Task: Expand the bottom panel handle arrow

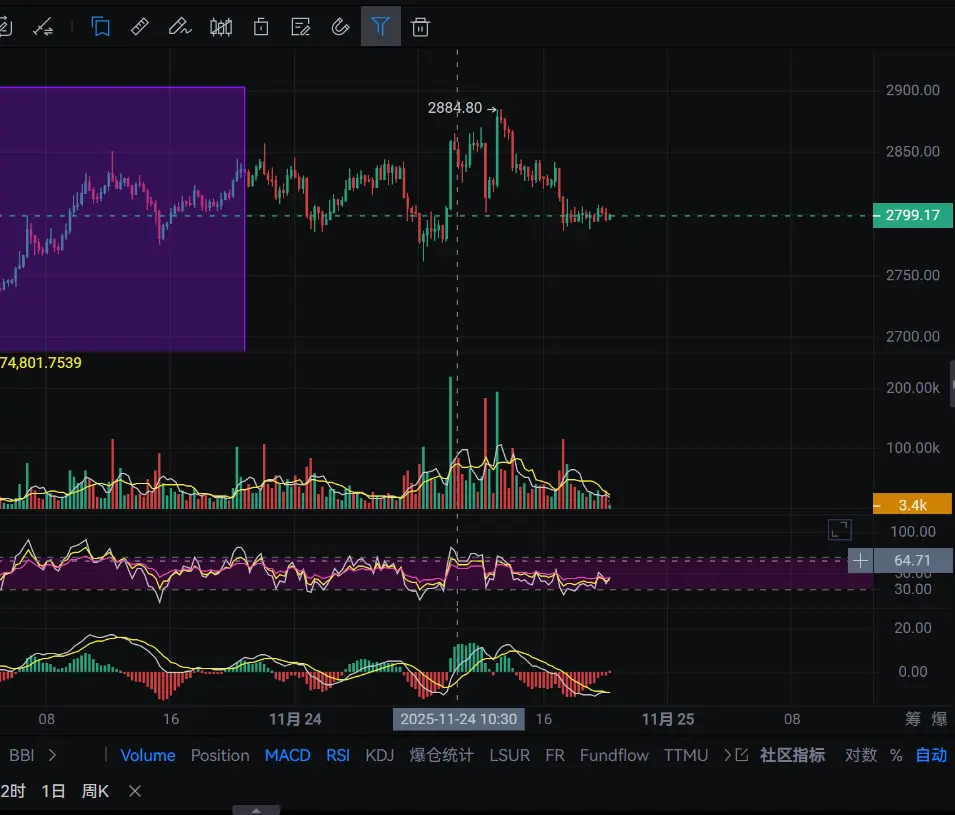Action: (256, 810)
